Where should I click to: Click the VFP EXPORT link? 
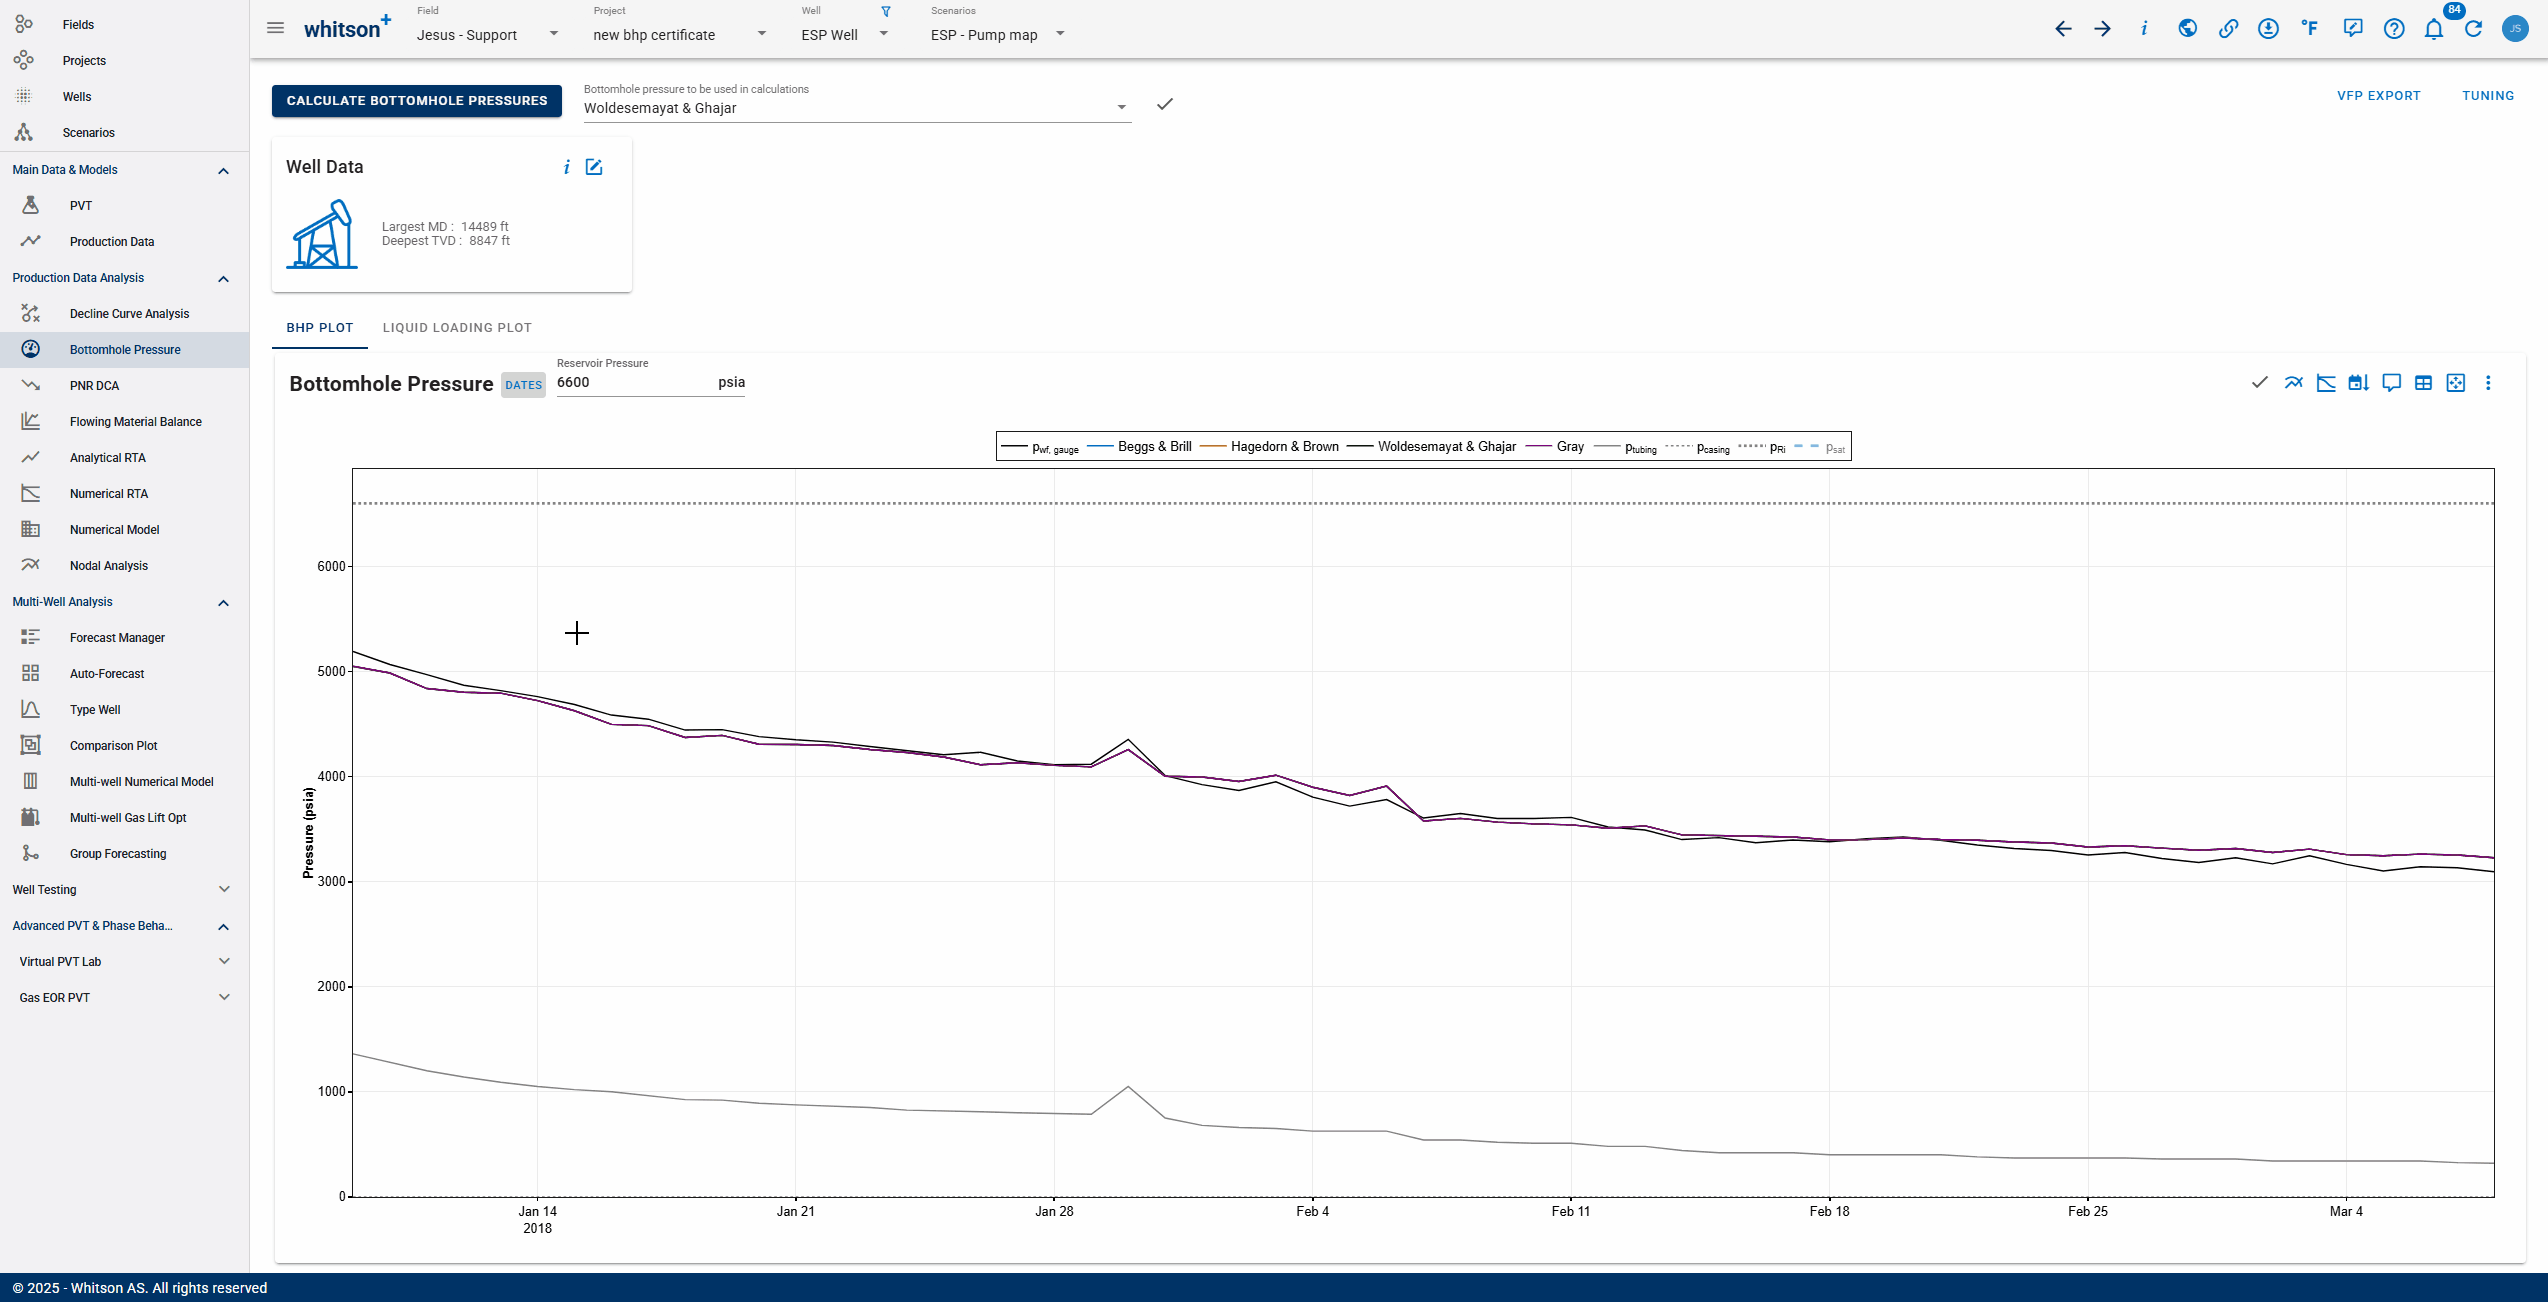tap(2378, 96)
